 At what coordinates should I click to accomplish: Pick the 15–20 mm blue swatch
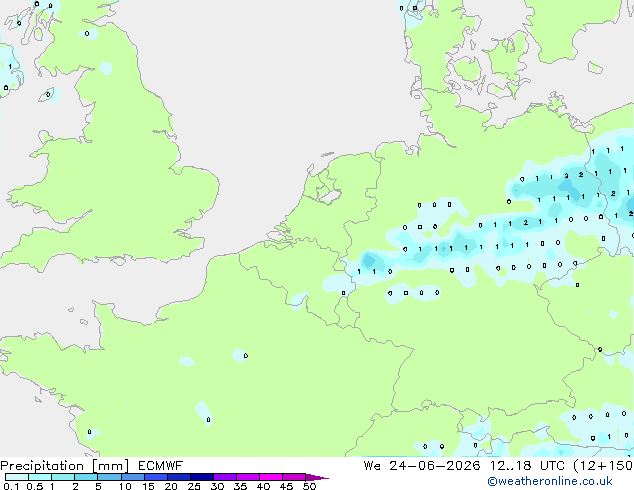pos(156,477)
